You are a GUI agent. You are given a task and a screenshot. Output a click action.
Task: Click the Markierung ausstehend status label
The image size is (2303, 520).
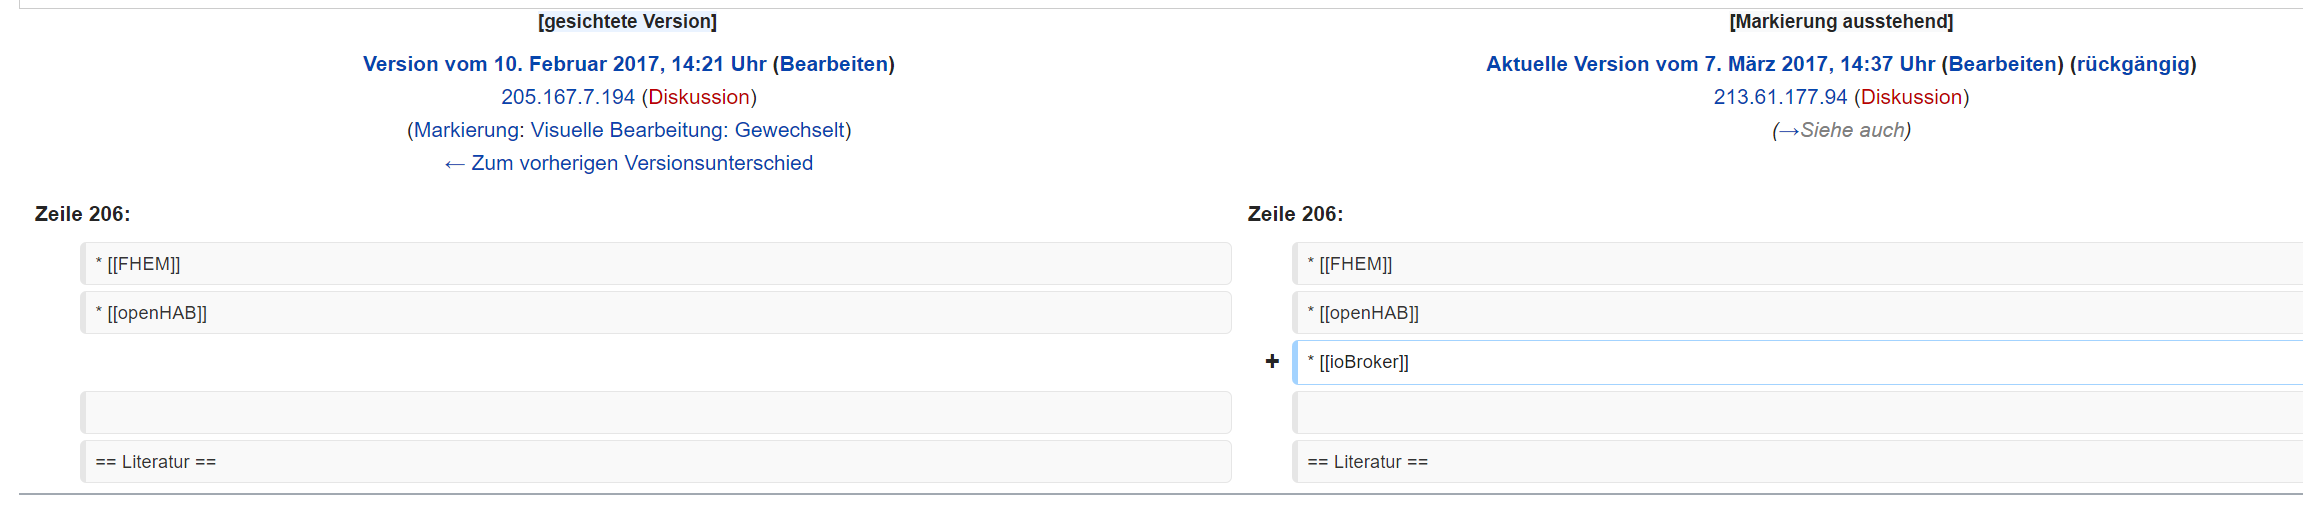(x=1841, y=22)
